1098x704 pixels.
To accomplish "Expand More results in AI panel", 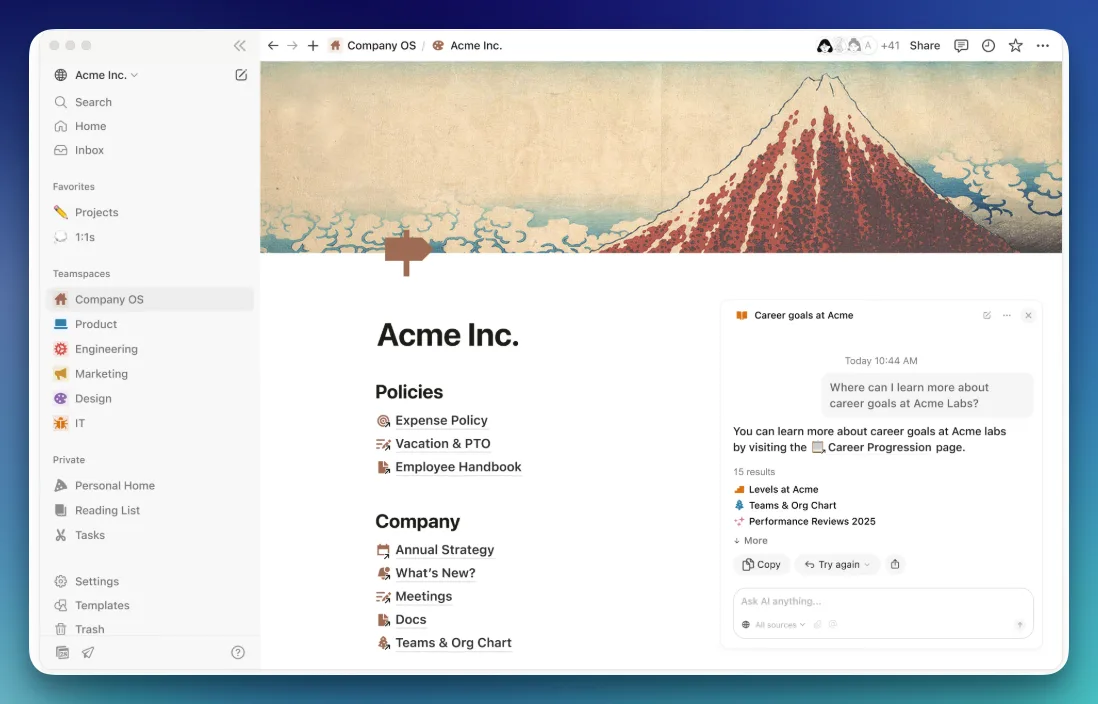I will (751, 541).
